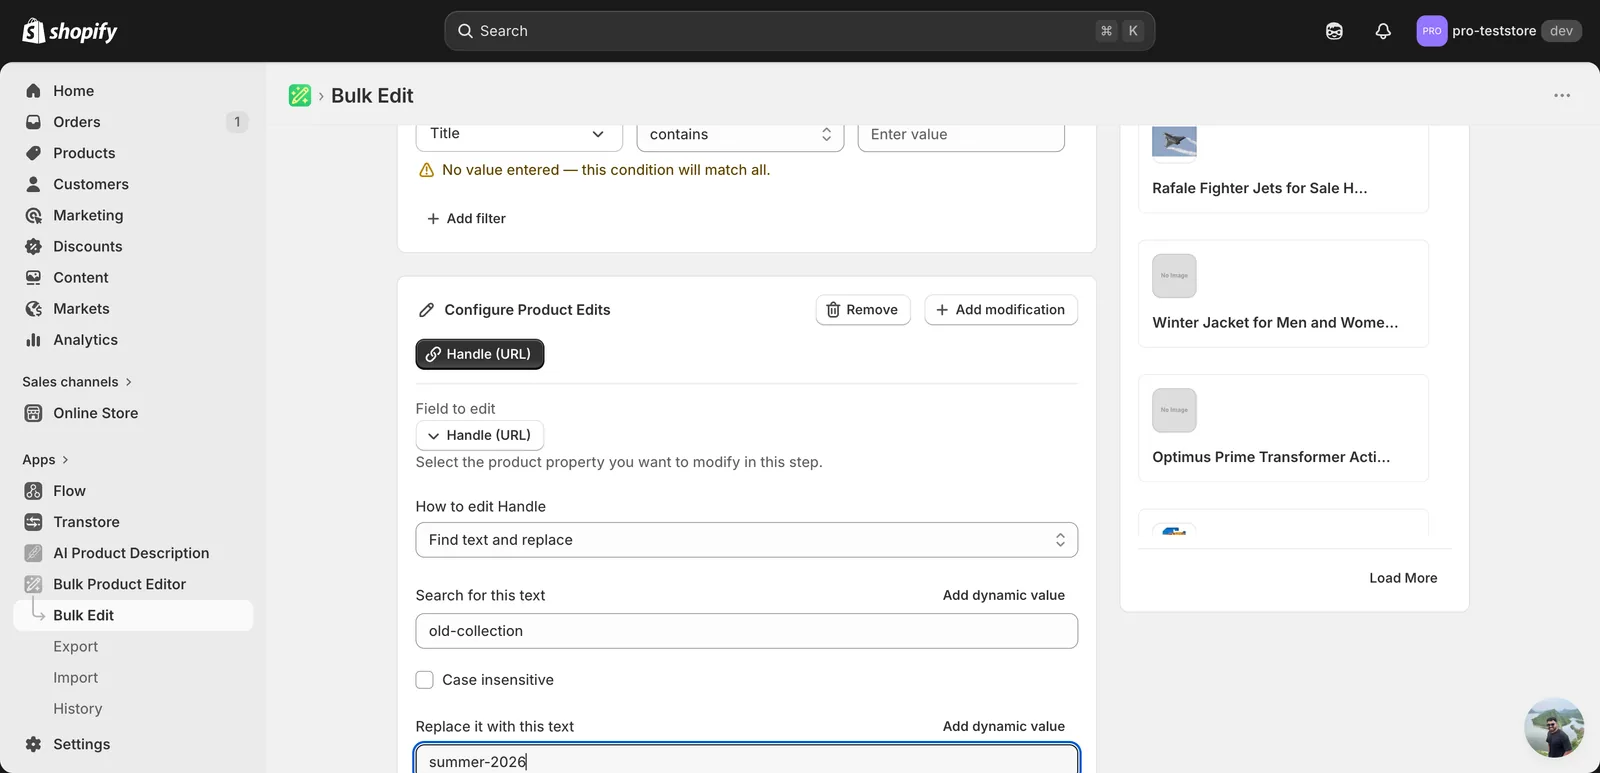The width and height of the screenshot is (1600, 773).
Task: Open the Marketing section
Action: tap(133, 215)
